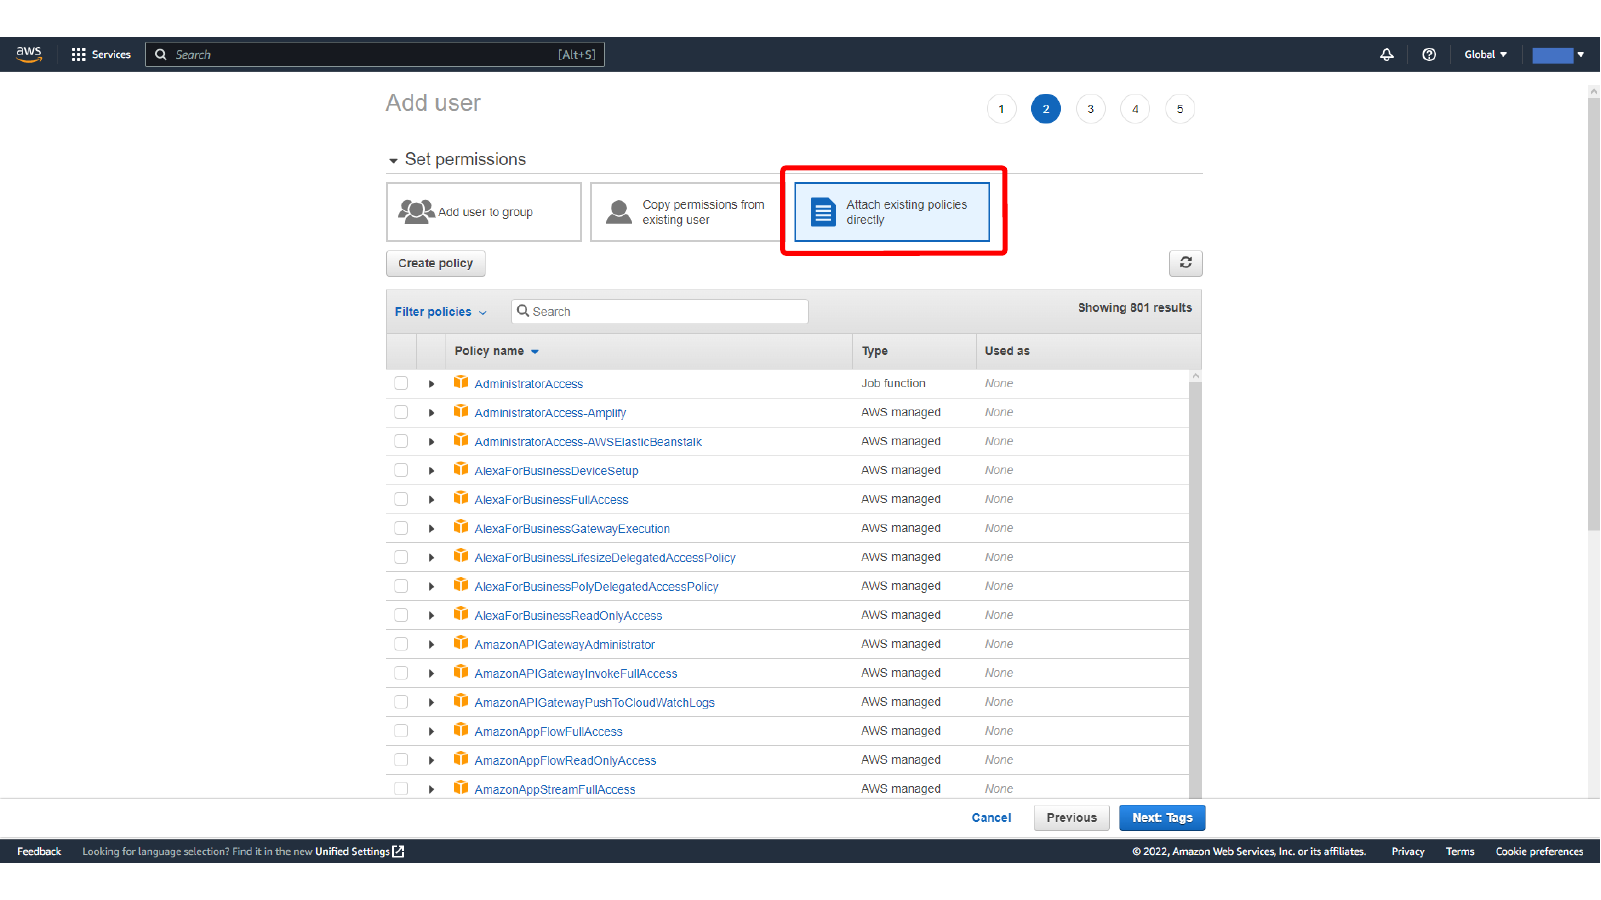The height and width of the screenshot is (900, 1601).
Task: Click the AdministratorAccess policy box icon
Action: pos(461,382)
